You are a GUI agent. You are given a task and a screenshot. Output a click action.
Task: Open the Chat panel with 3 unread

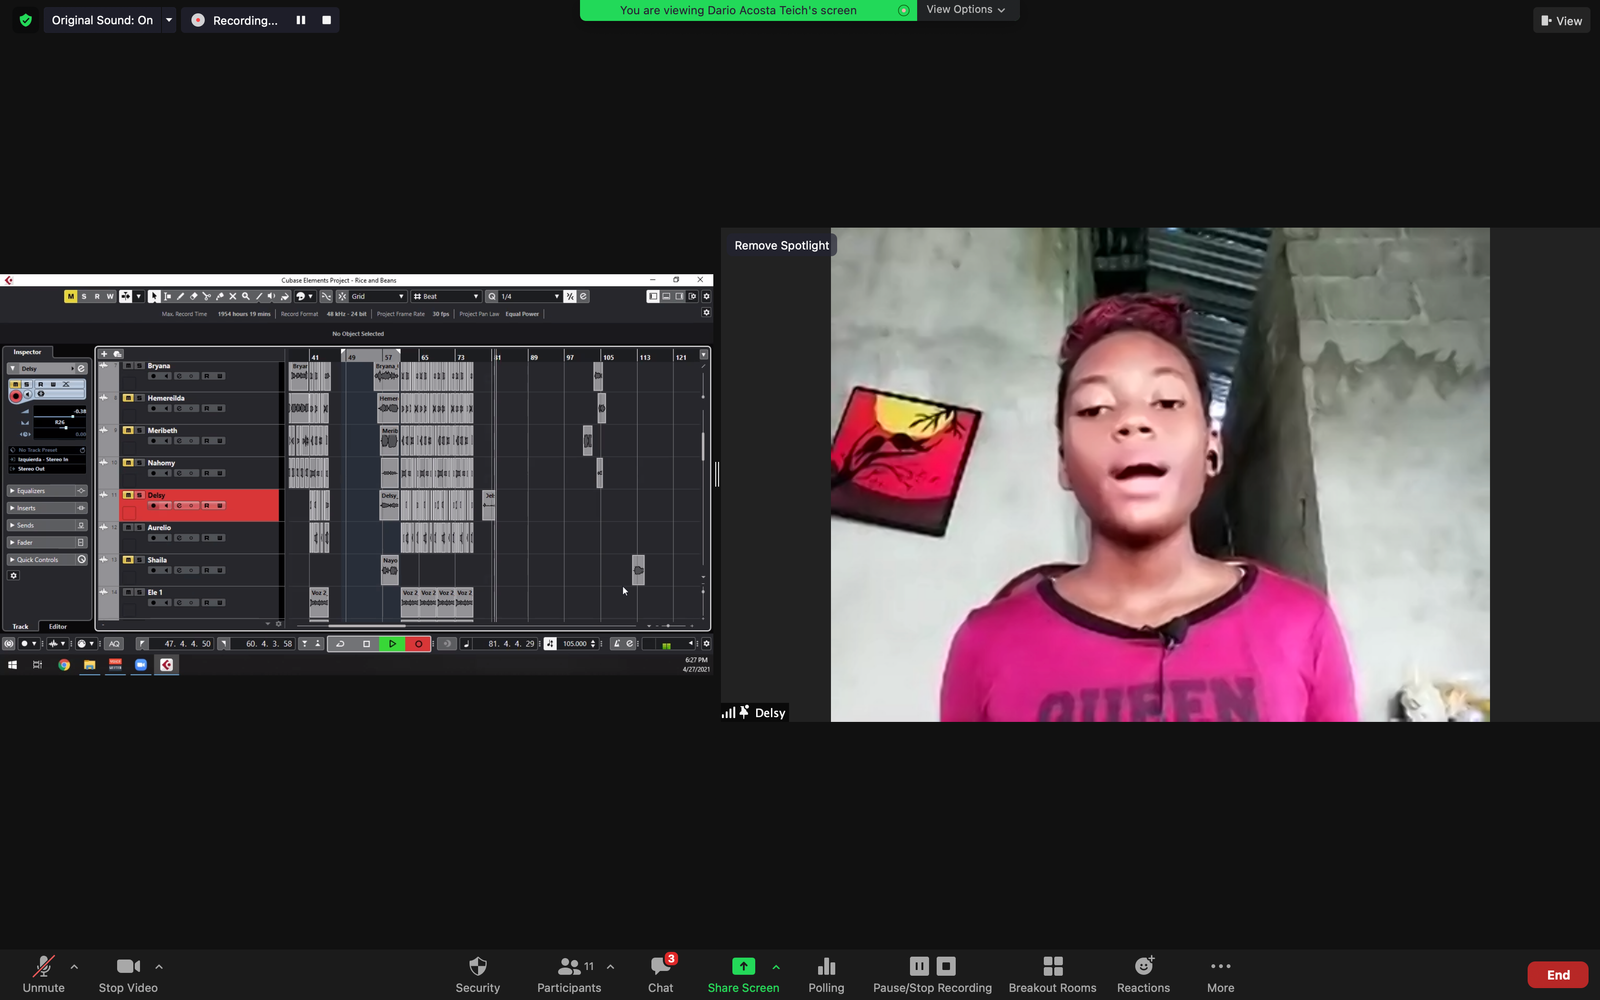click(x=660, y=974)
